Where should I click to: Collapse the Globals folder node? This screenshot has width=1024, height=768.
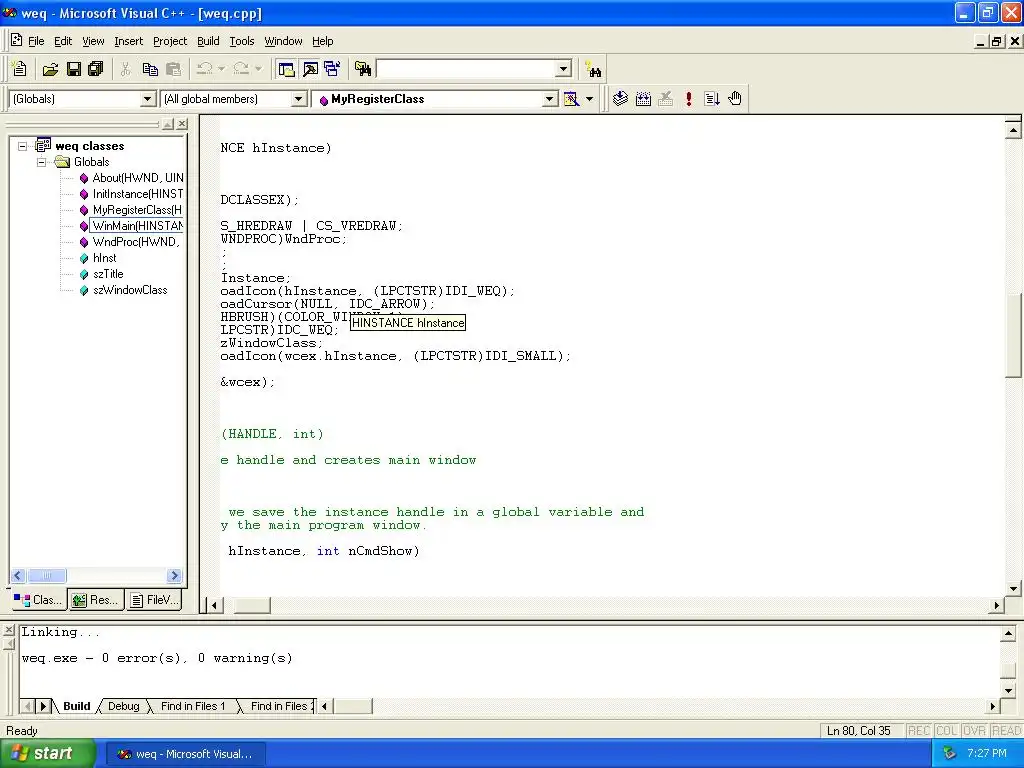(41, 162)
